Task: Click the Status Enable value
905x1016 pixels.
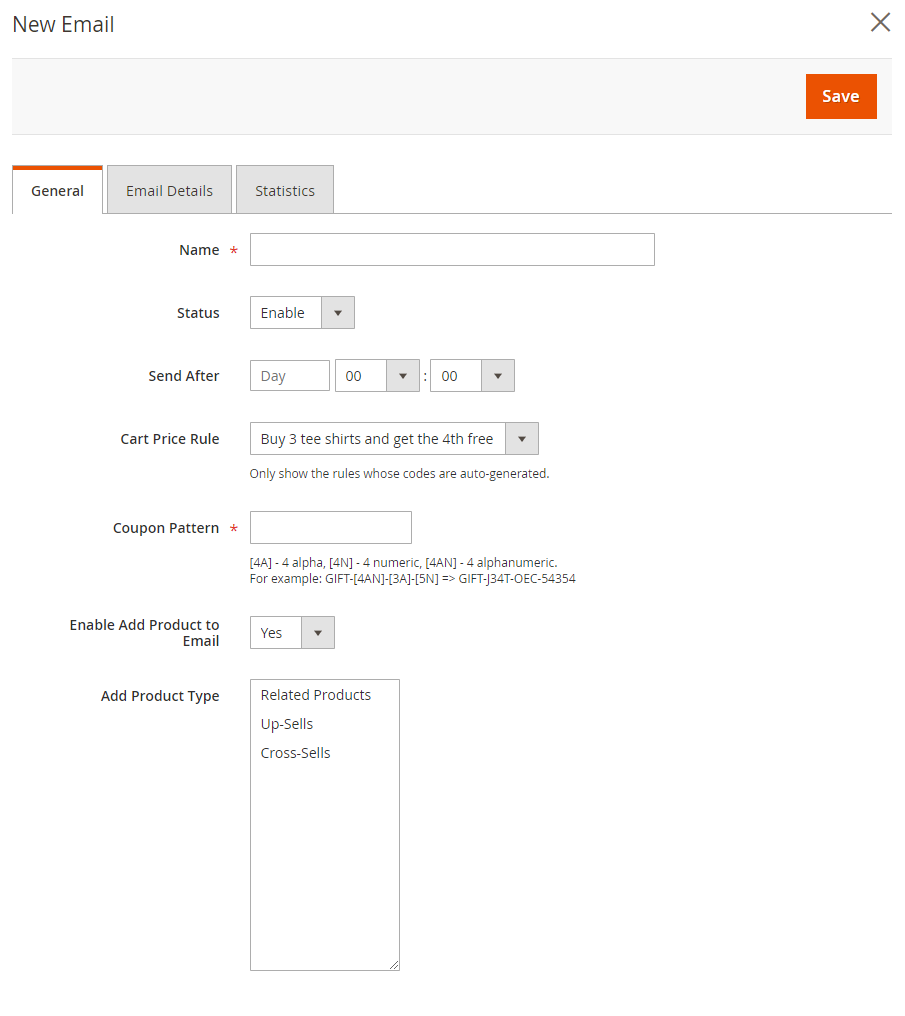Action: click(x=284, y=313)
